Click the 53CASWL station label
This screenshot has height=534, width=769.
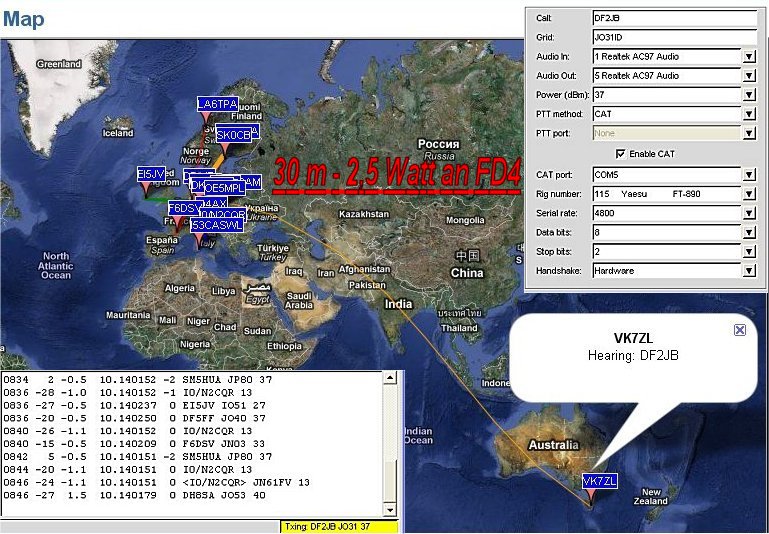pyautogui.click(x=217, y=225)
